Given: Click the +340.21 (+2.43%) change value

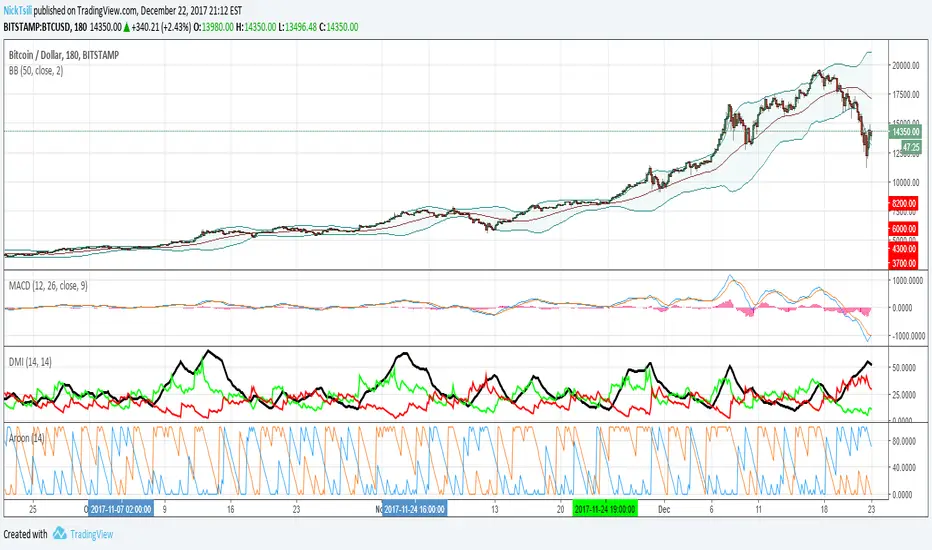Looking at the screenshot, I should pyautogui.click(x=161, y=27).
